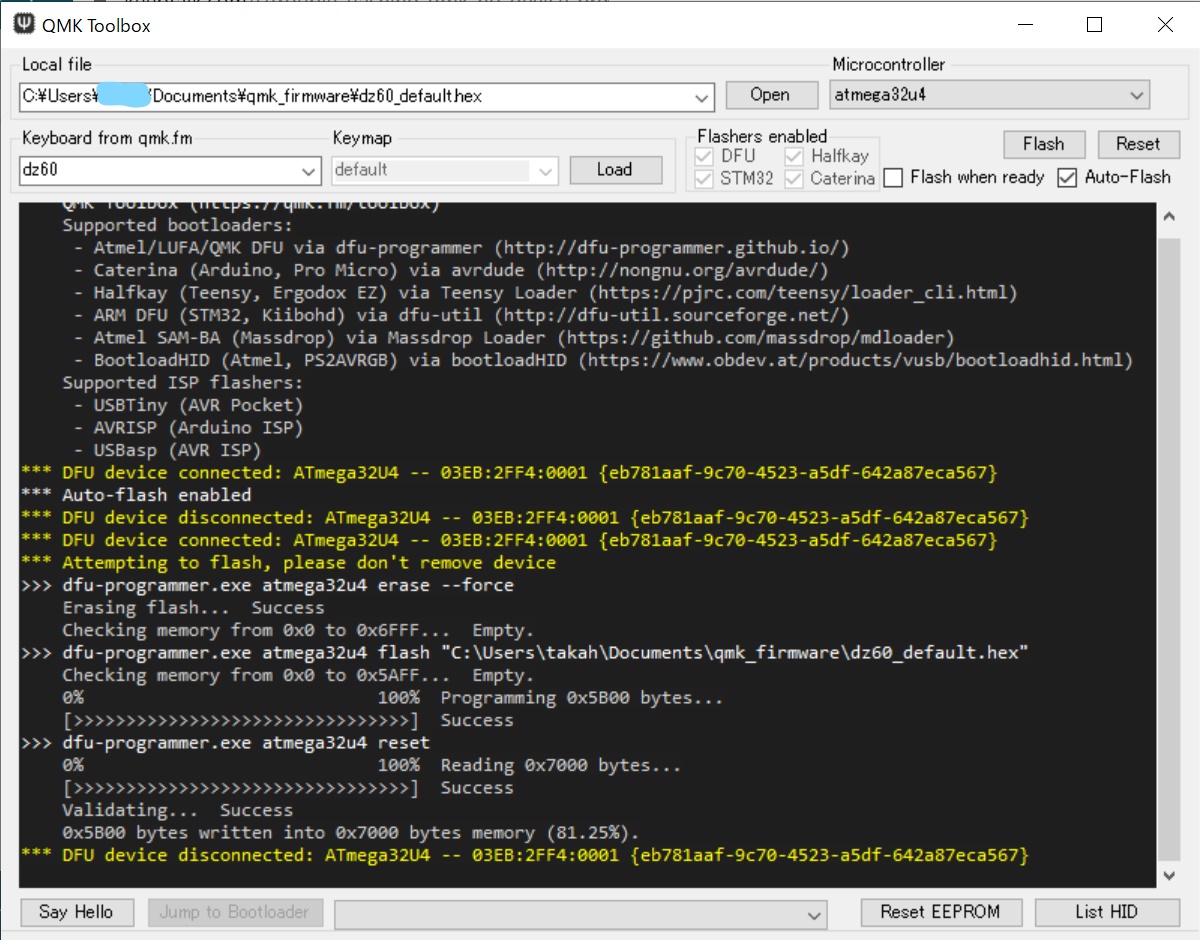Load the selected keymap from qmk.fm
Image resolution: width=1200 pixels, height=940 pixels.
pos(615,170)
